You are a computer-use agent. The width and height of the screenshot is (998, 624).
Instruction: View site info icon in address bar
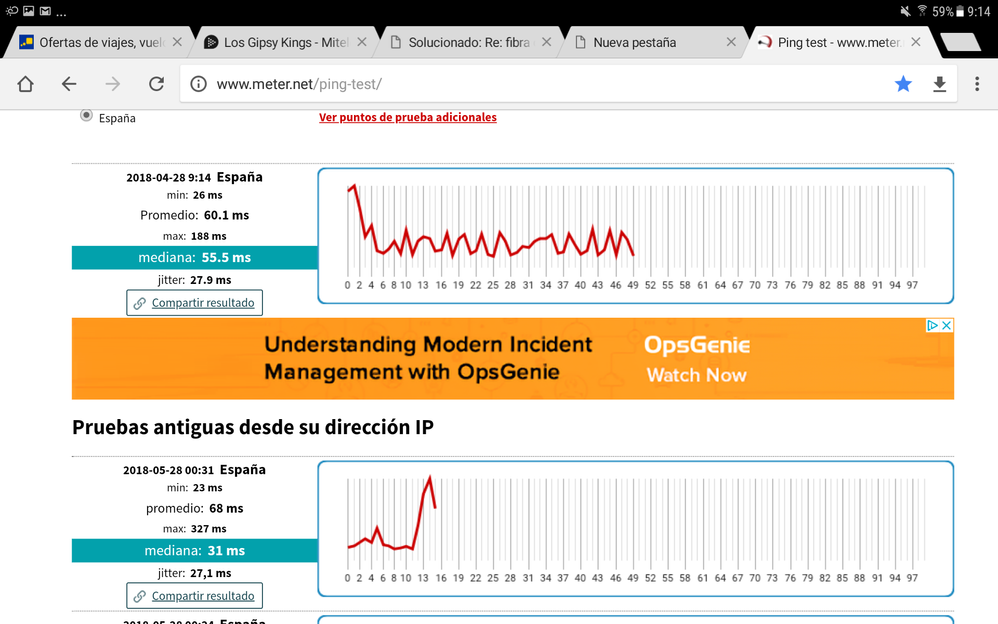point(198,84)
